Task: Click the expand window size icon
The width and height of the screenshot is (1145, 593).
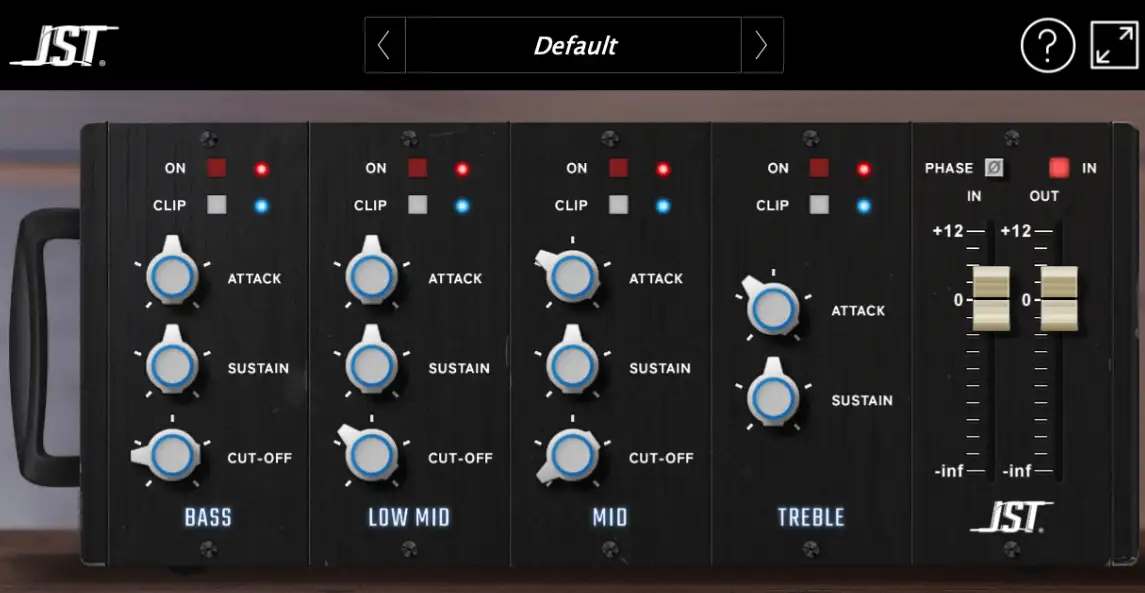Action: (1114, 45)
